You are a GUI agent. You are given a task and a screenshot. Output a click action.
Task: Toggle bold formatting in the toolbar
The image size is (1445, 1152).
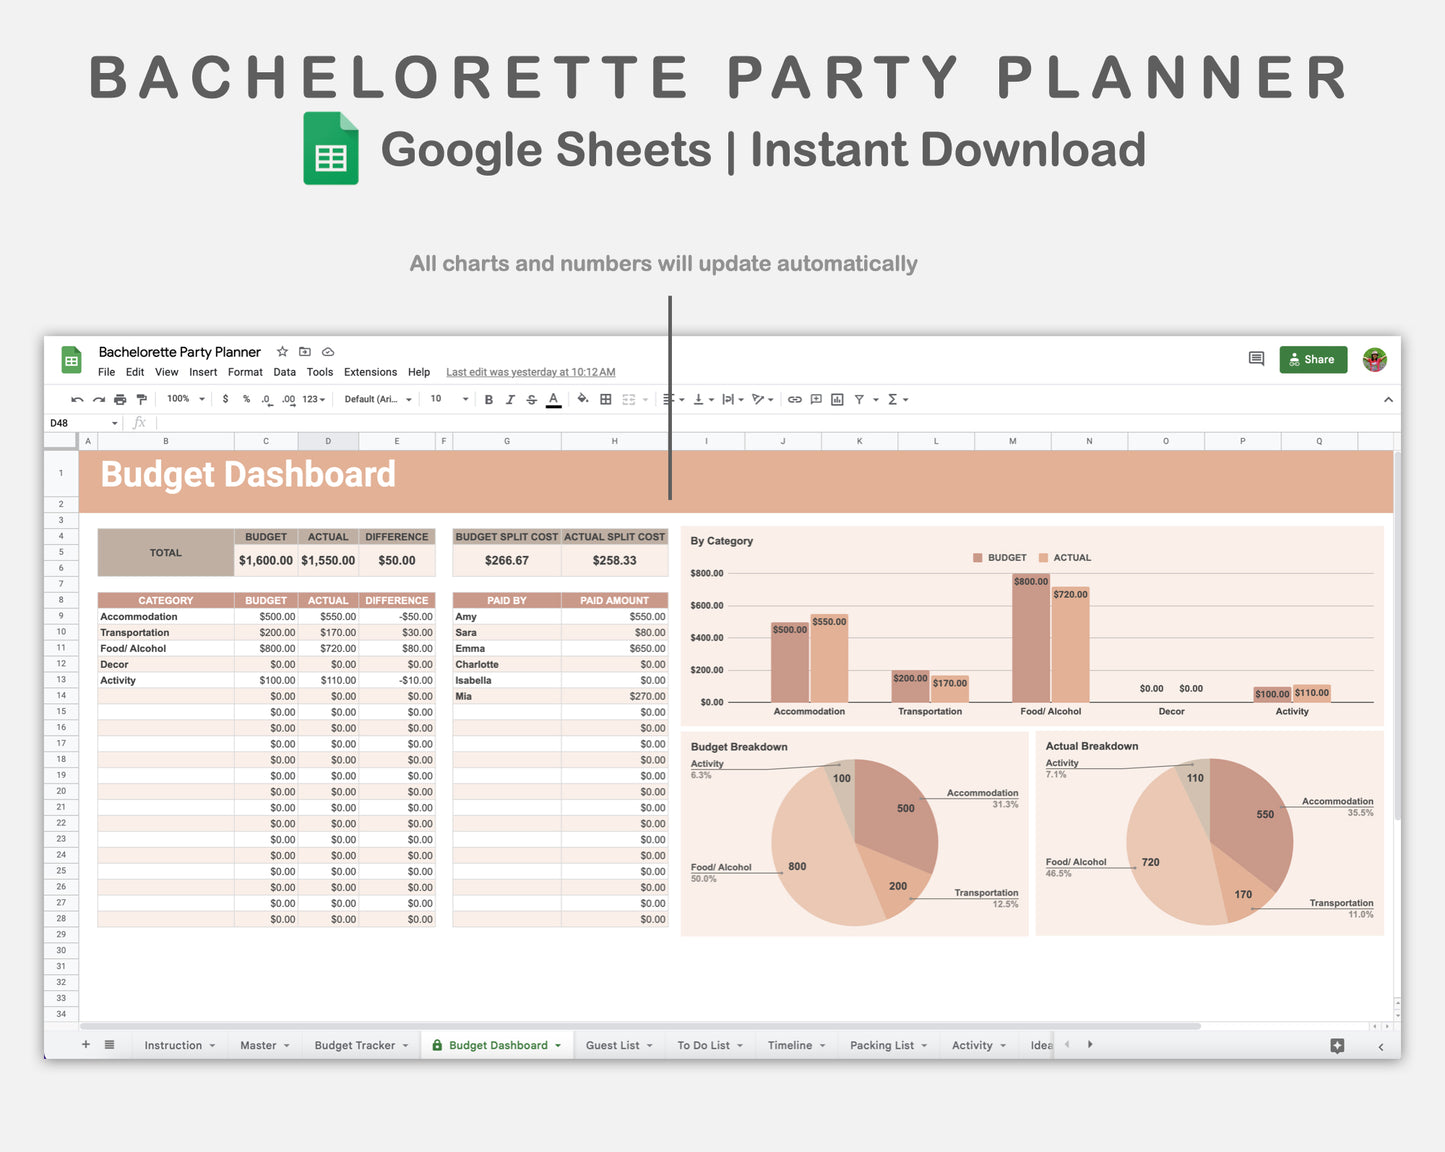488,399
